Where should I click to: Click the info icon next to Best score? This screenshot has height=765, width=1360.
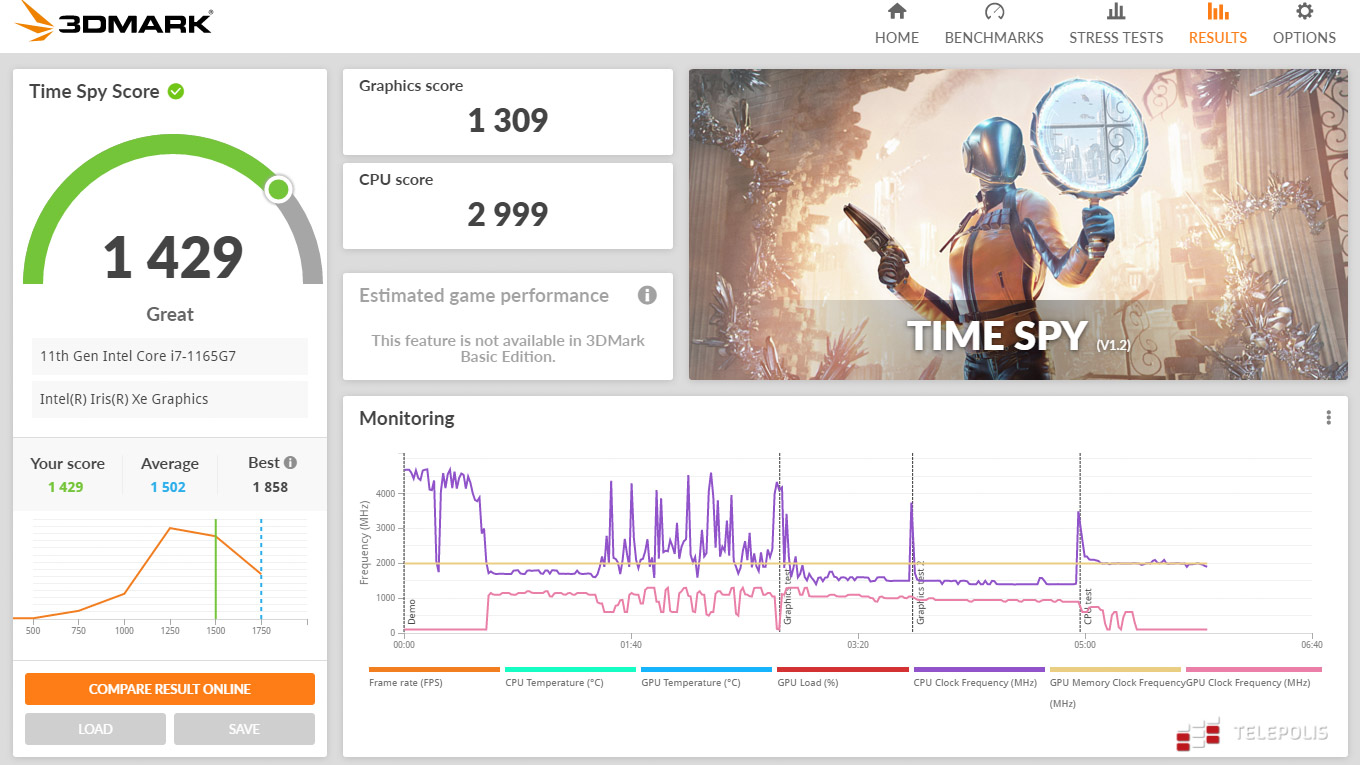pyautogui.click(x=290, y=463)
